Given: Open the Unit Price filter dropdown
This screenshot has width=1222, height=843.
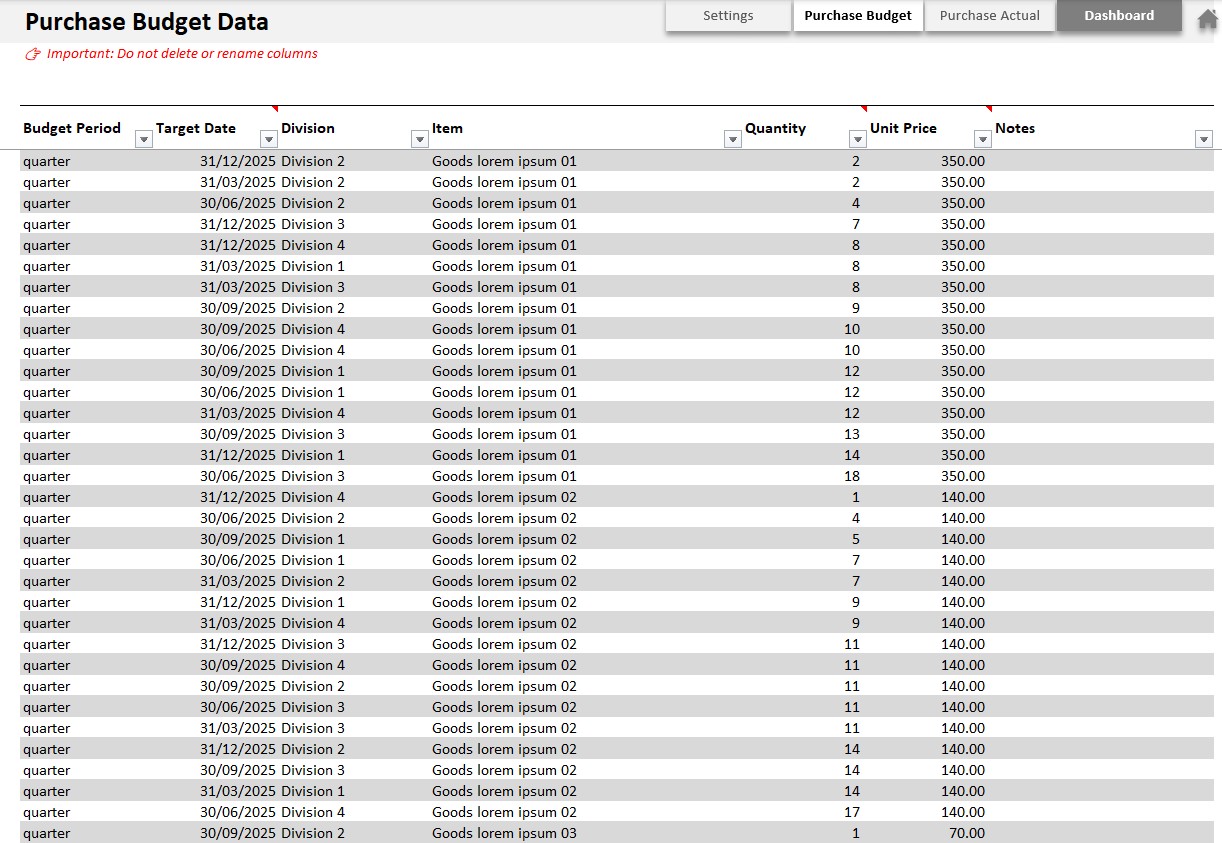Looking at the screenshot, I should pyautogui.click(x=982, y=139).
